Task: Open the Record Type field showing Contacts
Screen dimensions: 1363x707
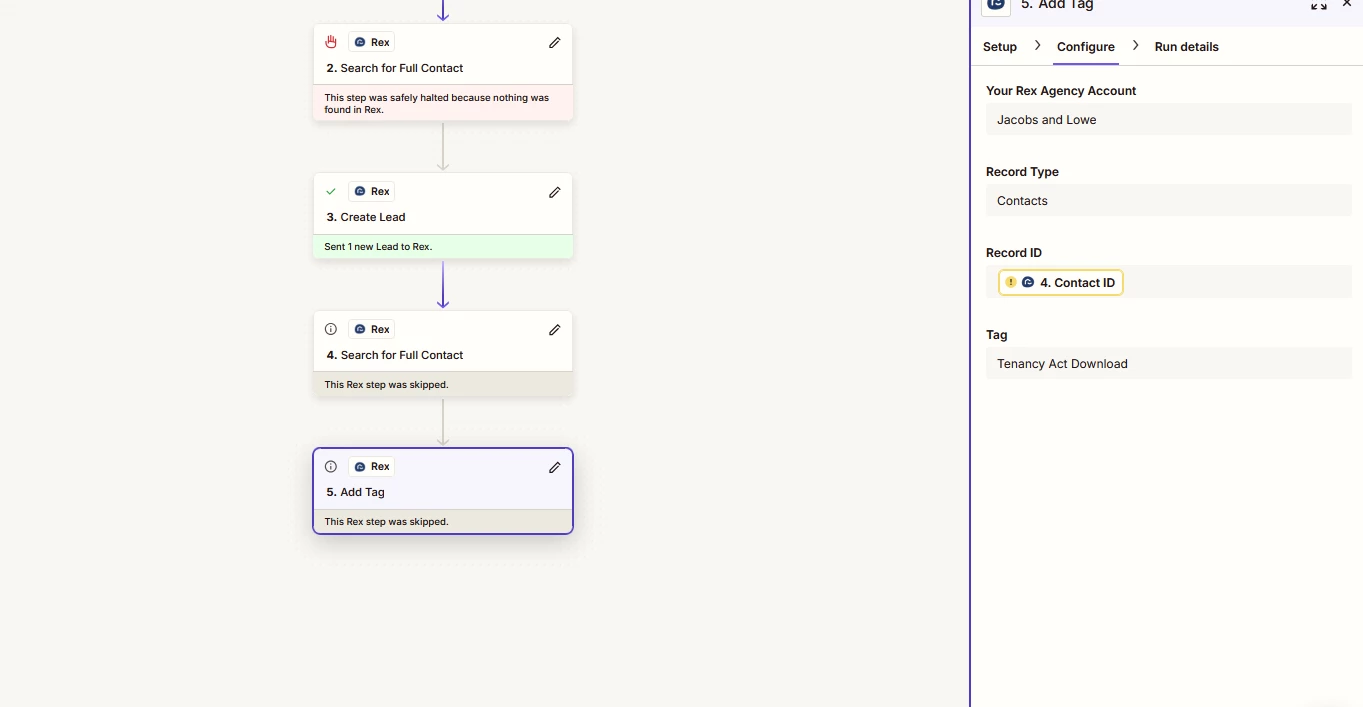Action: [x=1169, y=201]
